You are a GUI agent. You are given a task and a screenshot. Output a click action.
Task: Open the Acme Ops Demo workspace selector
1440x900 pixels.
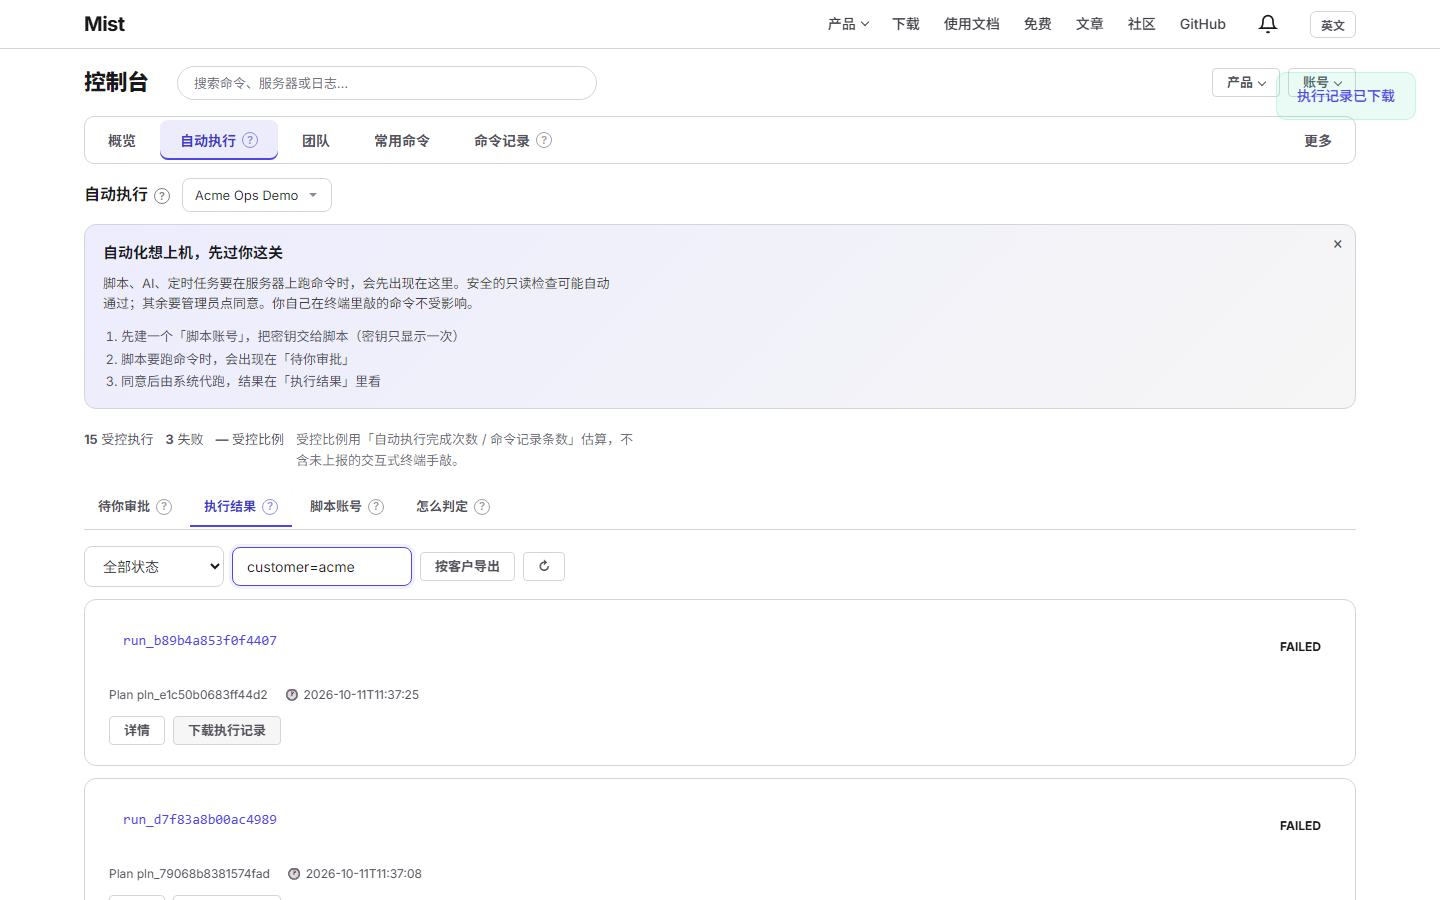pyautogui.click(x=257, y=195)
